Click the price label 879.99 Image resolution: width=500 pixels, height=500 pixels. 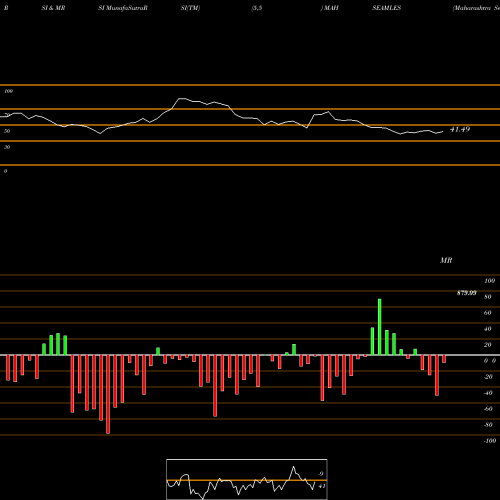tap(467, 293)
